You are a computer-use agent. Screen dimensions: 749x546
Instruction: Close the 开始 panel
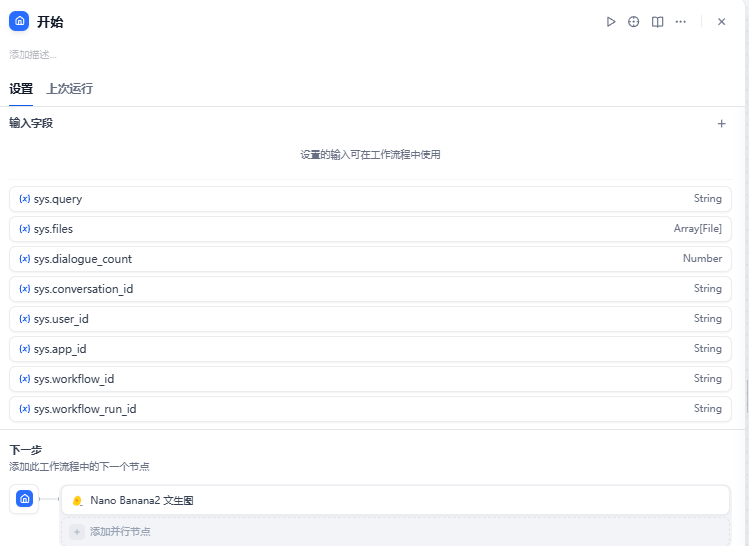pos(721,22)
